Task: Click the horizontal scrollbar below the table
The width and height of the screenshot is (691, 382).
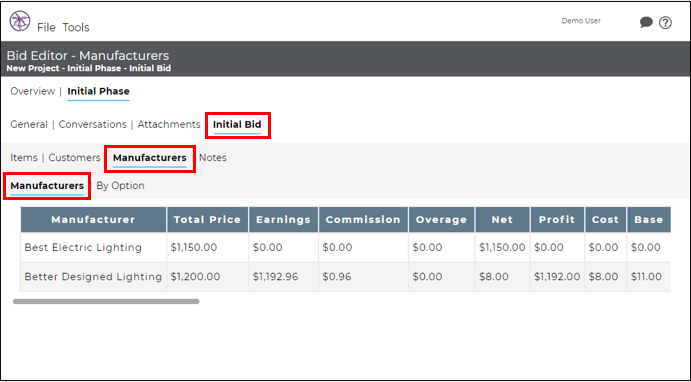Action: point(106,301)
